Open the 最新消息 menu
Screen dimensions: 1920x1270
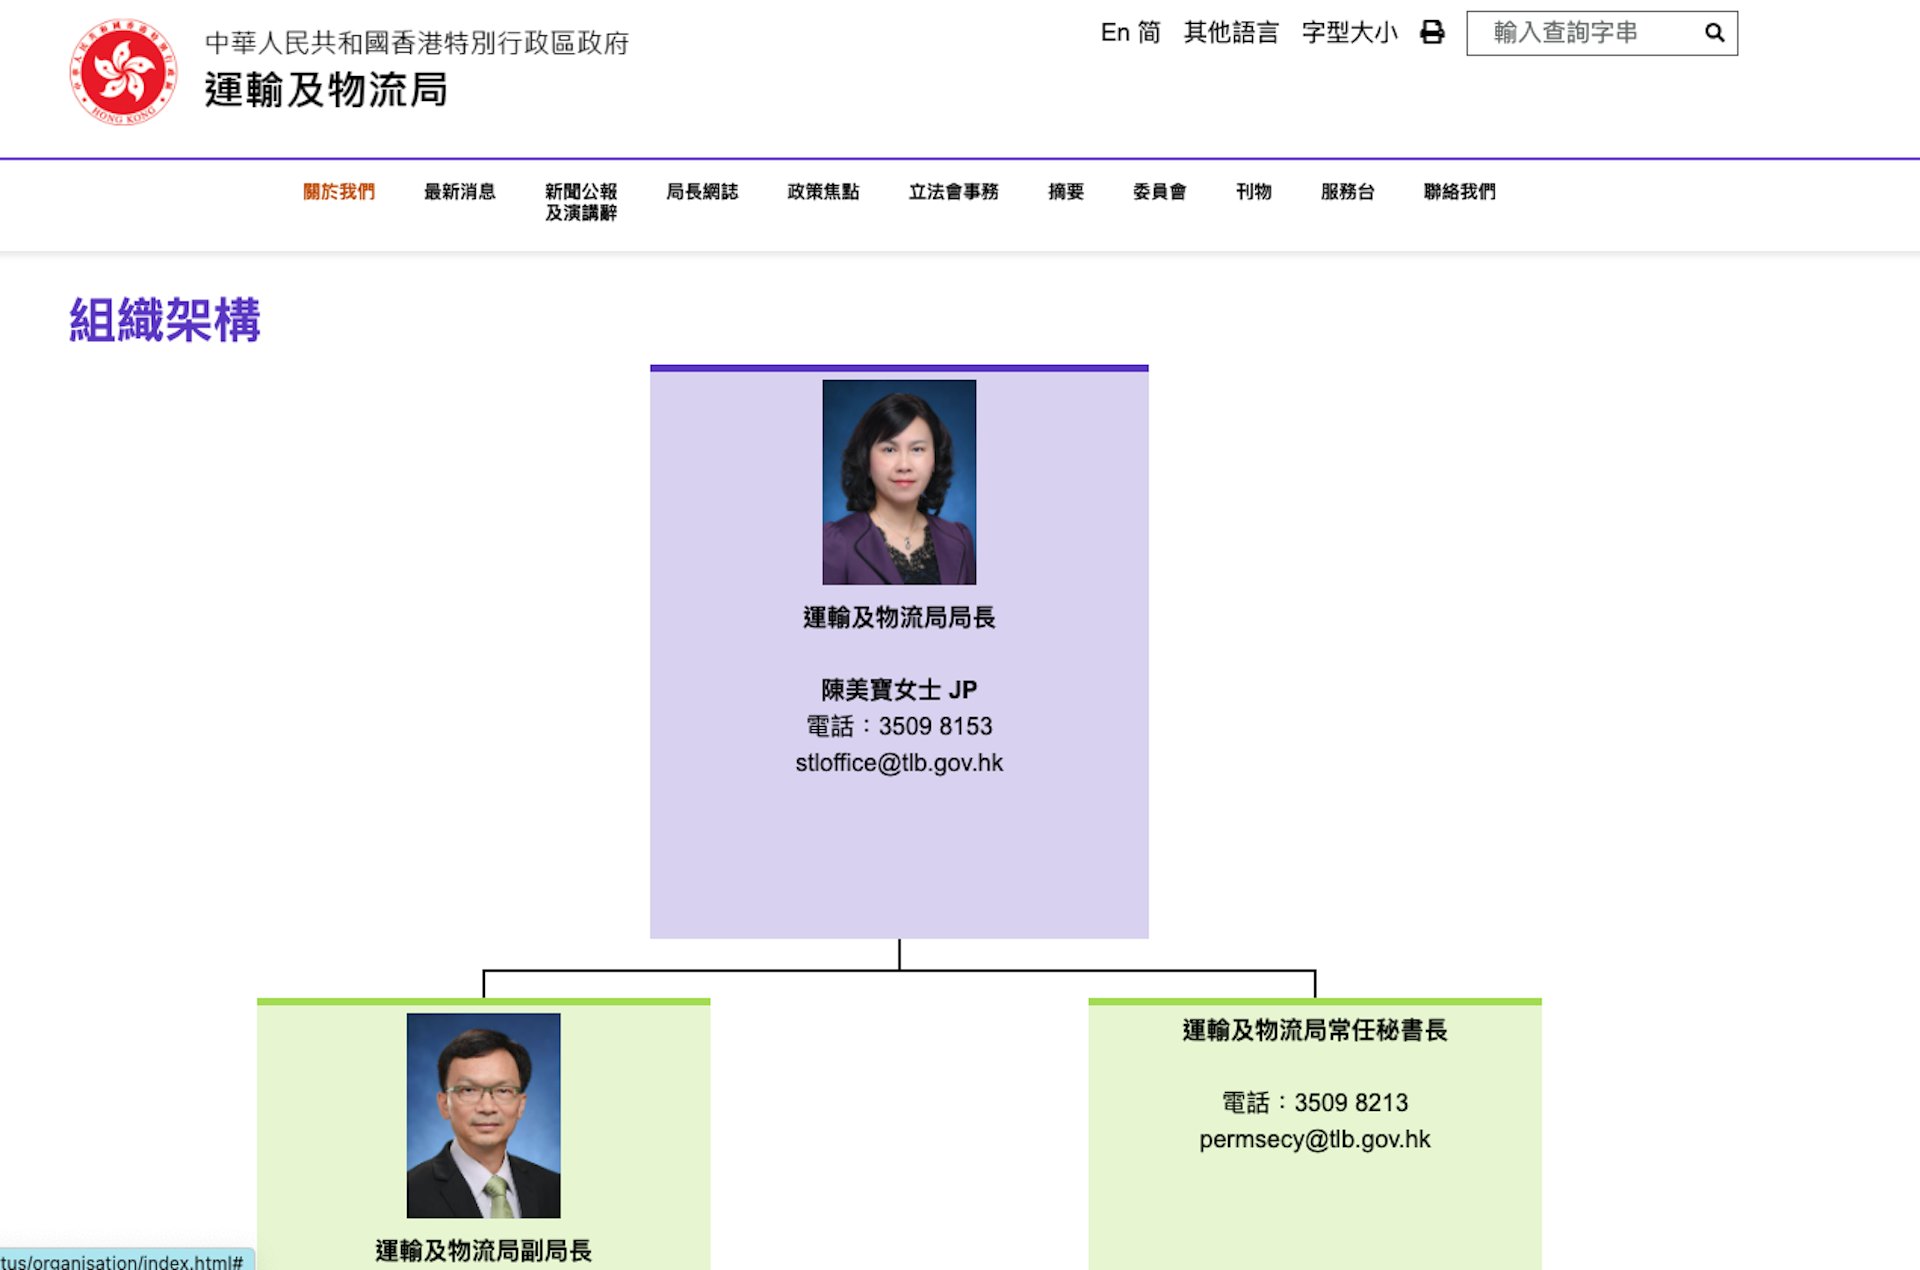(459, 191)
